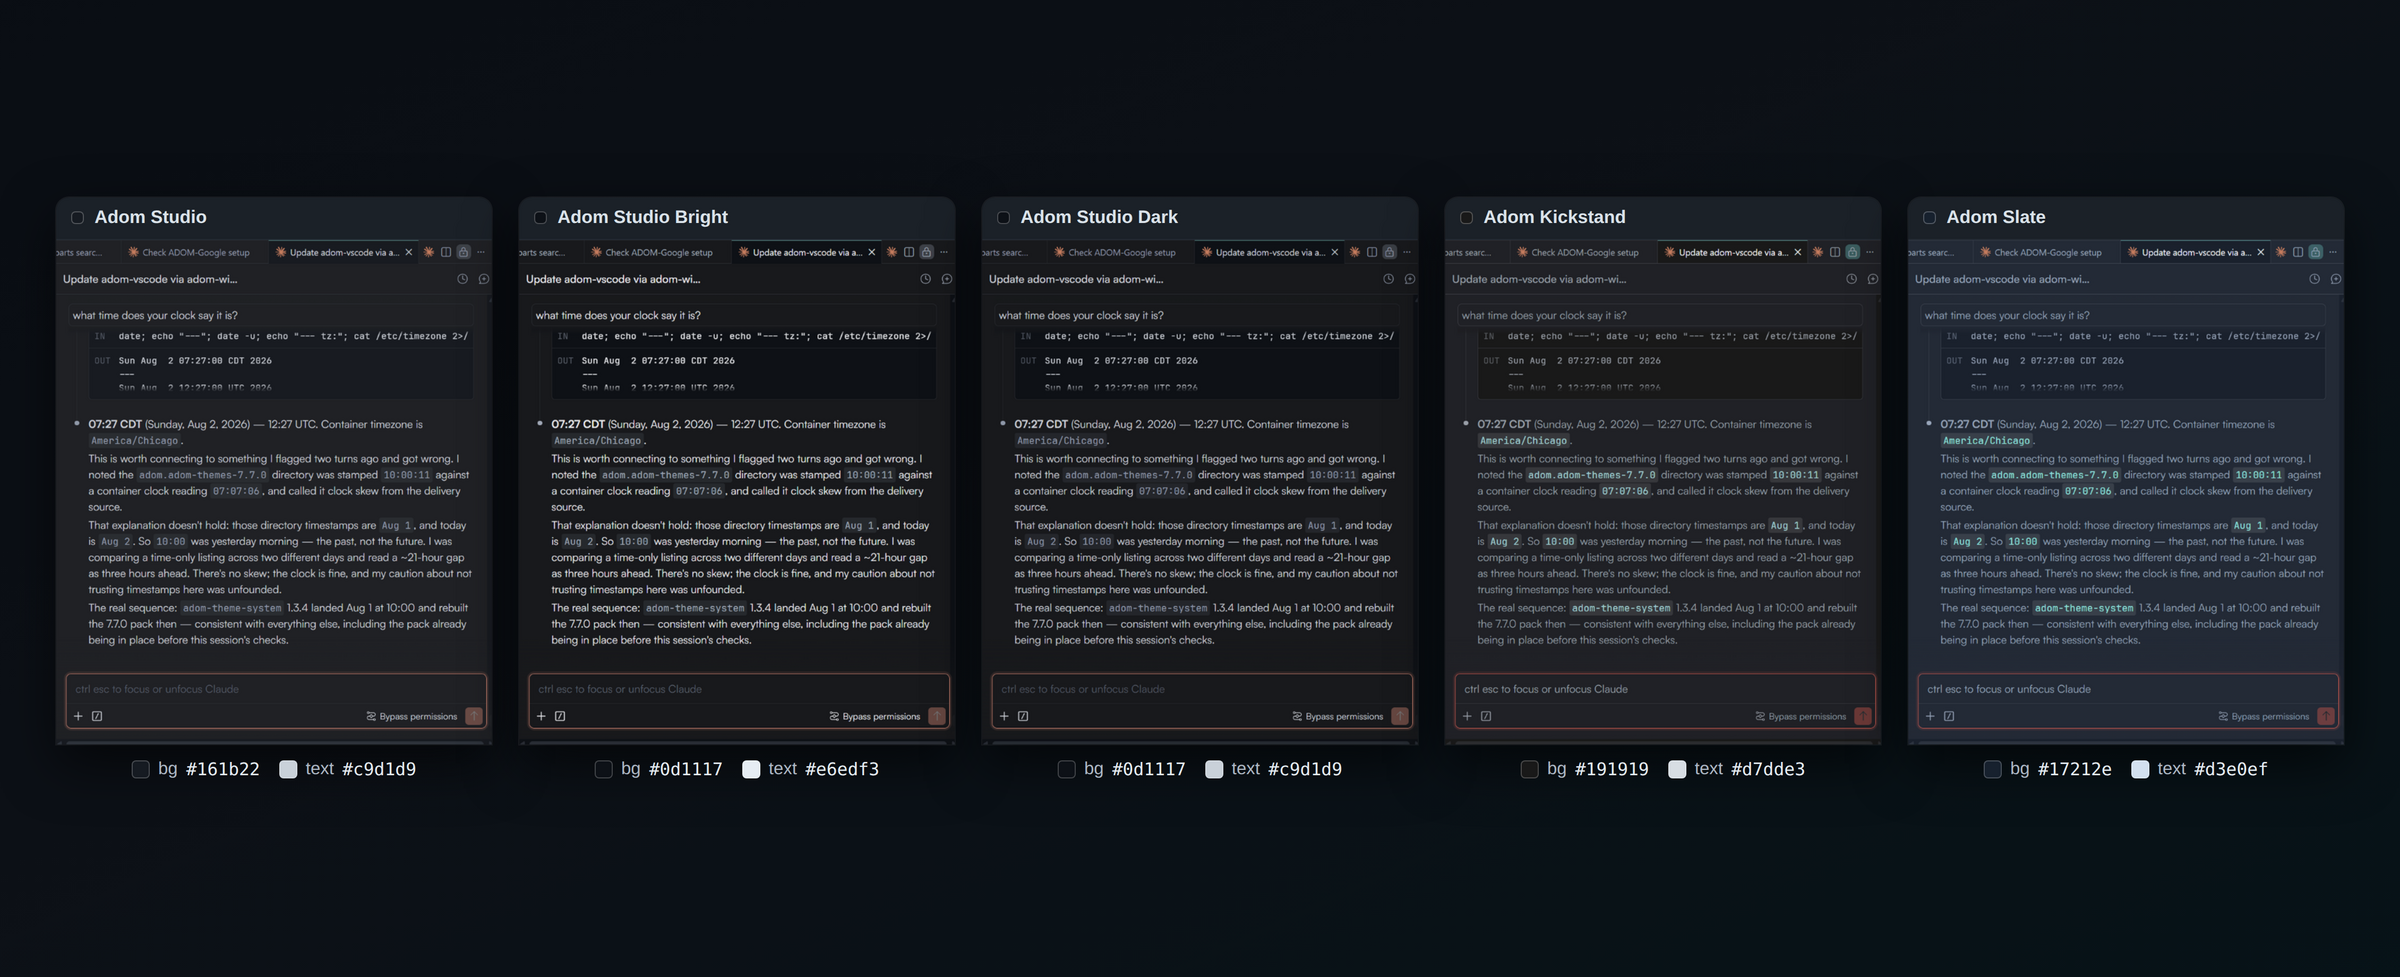Click bg #161b22 swatch under Adom Studio

point(141,769)
